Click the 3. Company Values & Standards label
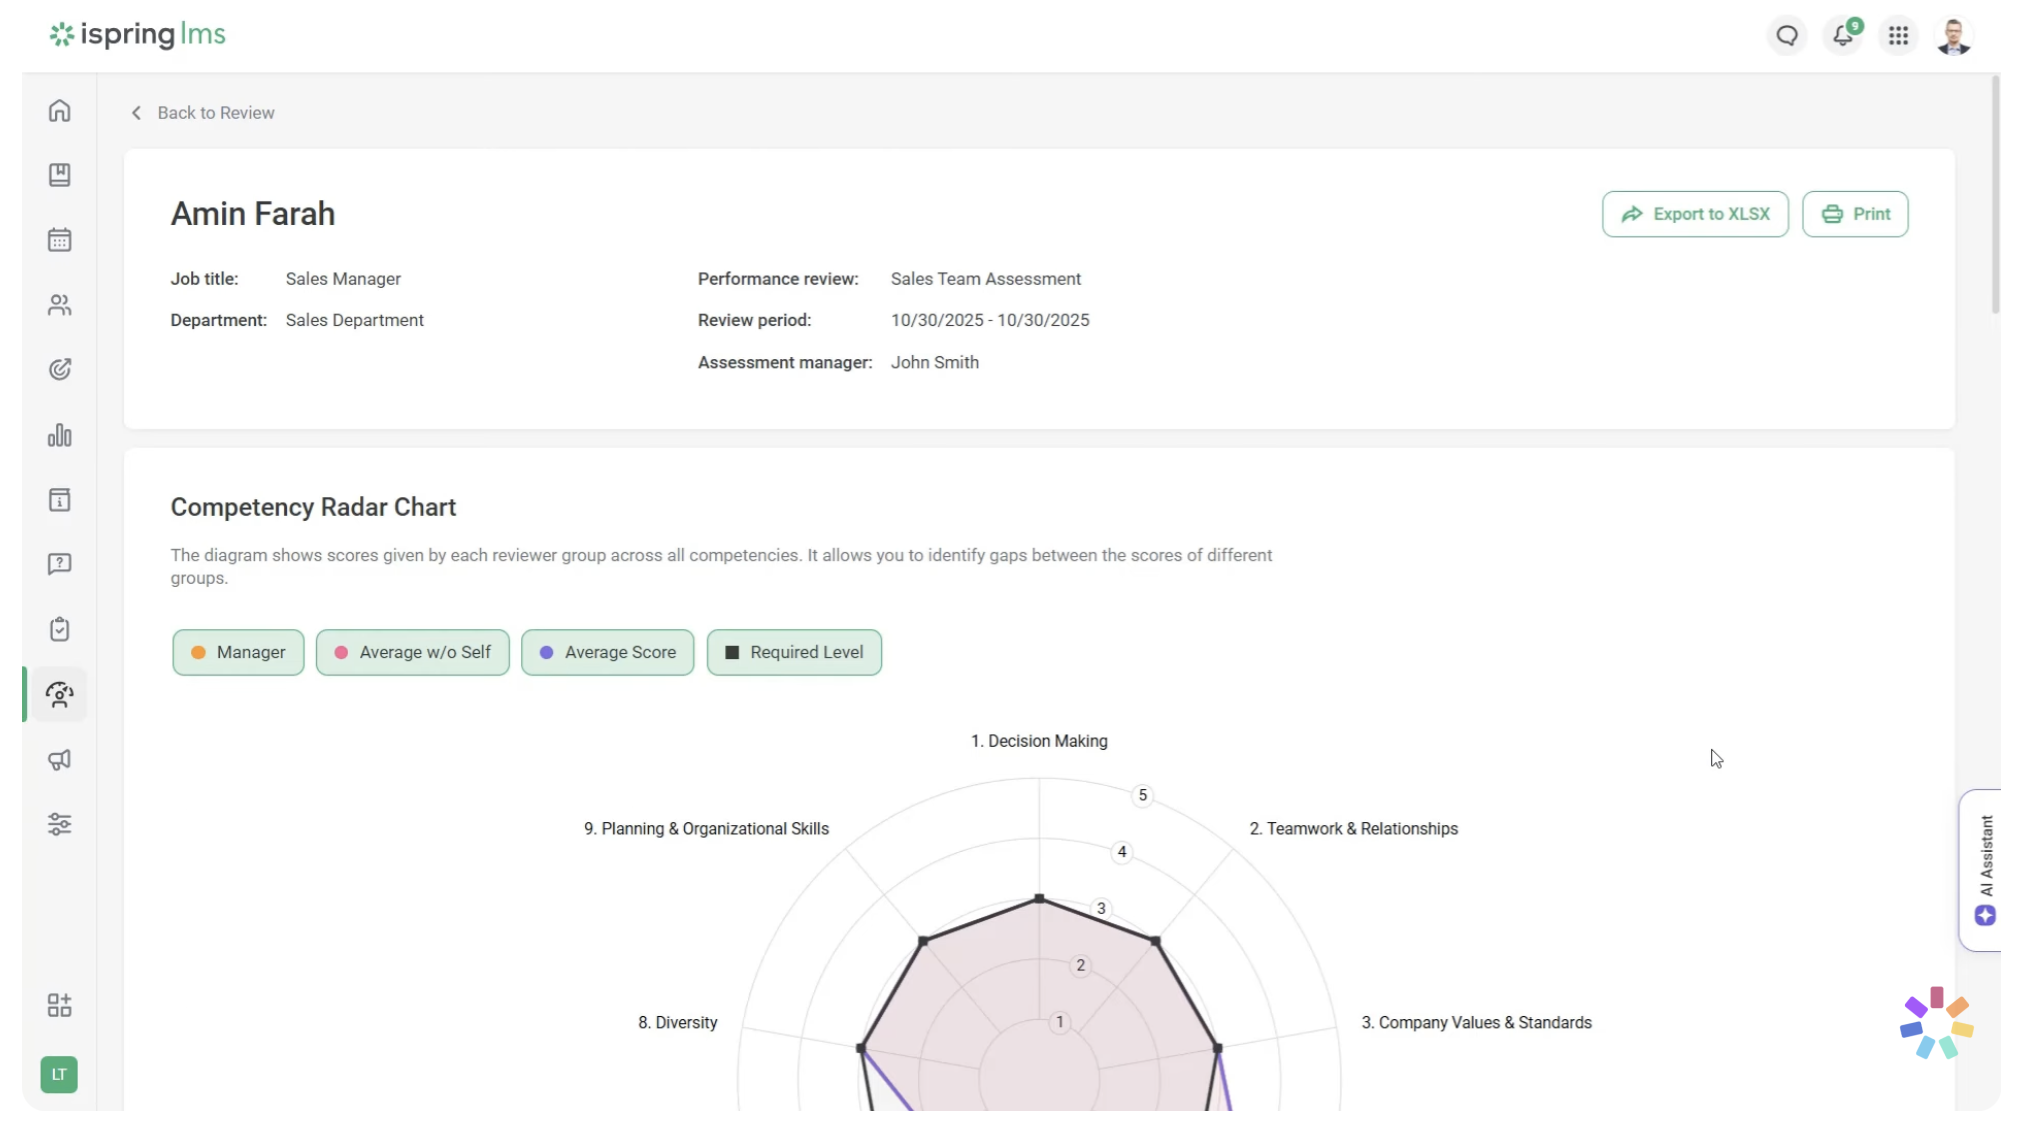This screenshot has height=1130, width=2018. 1476,1023
